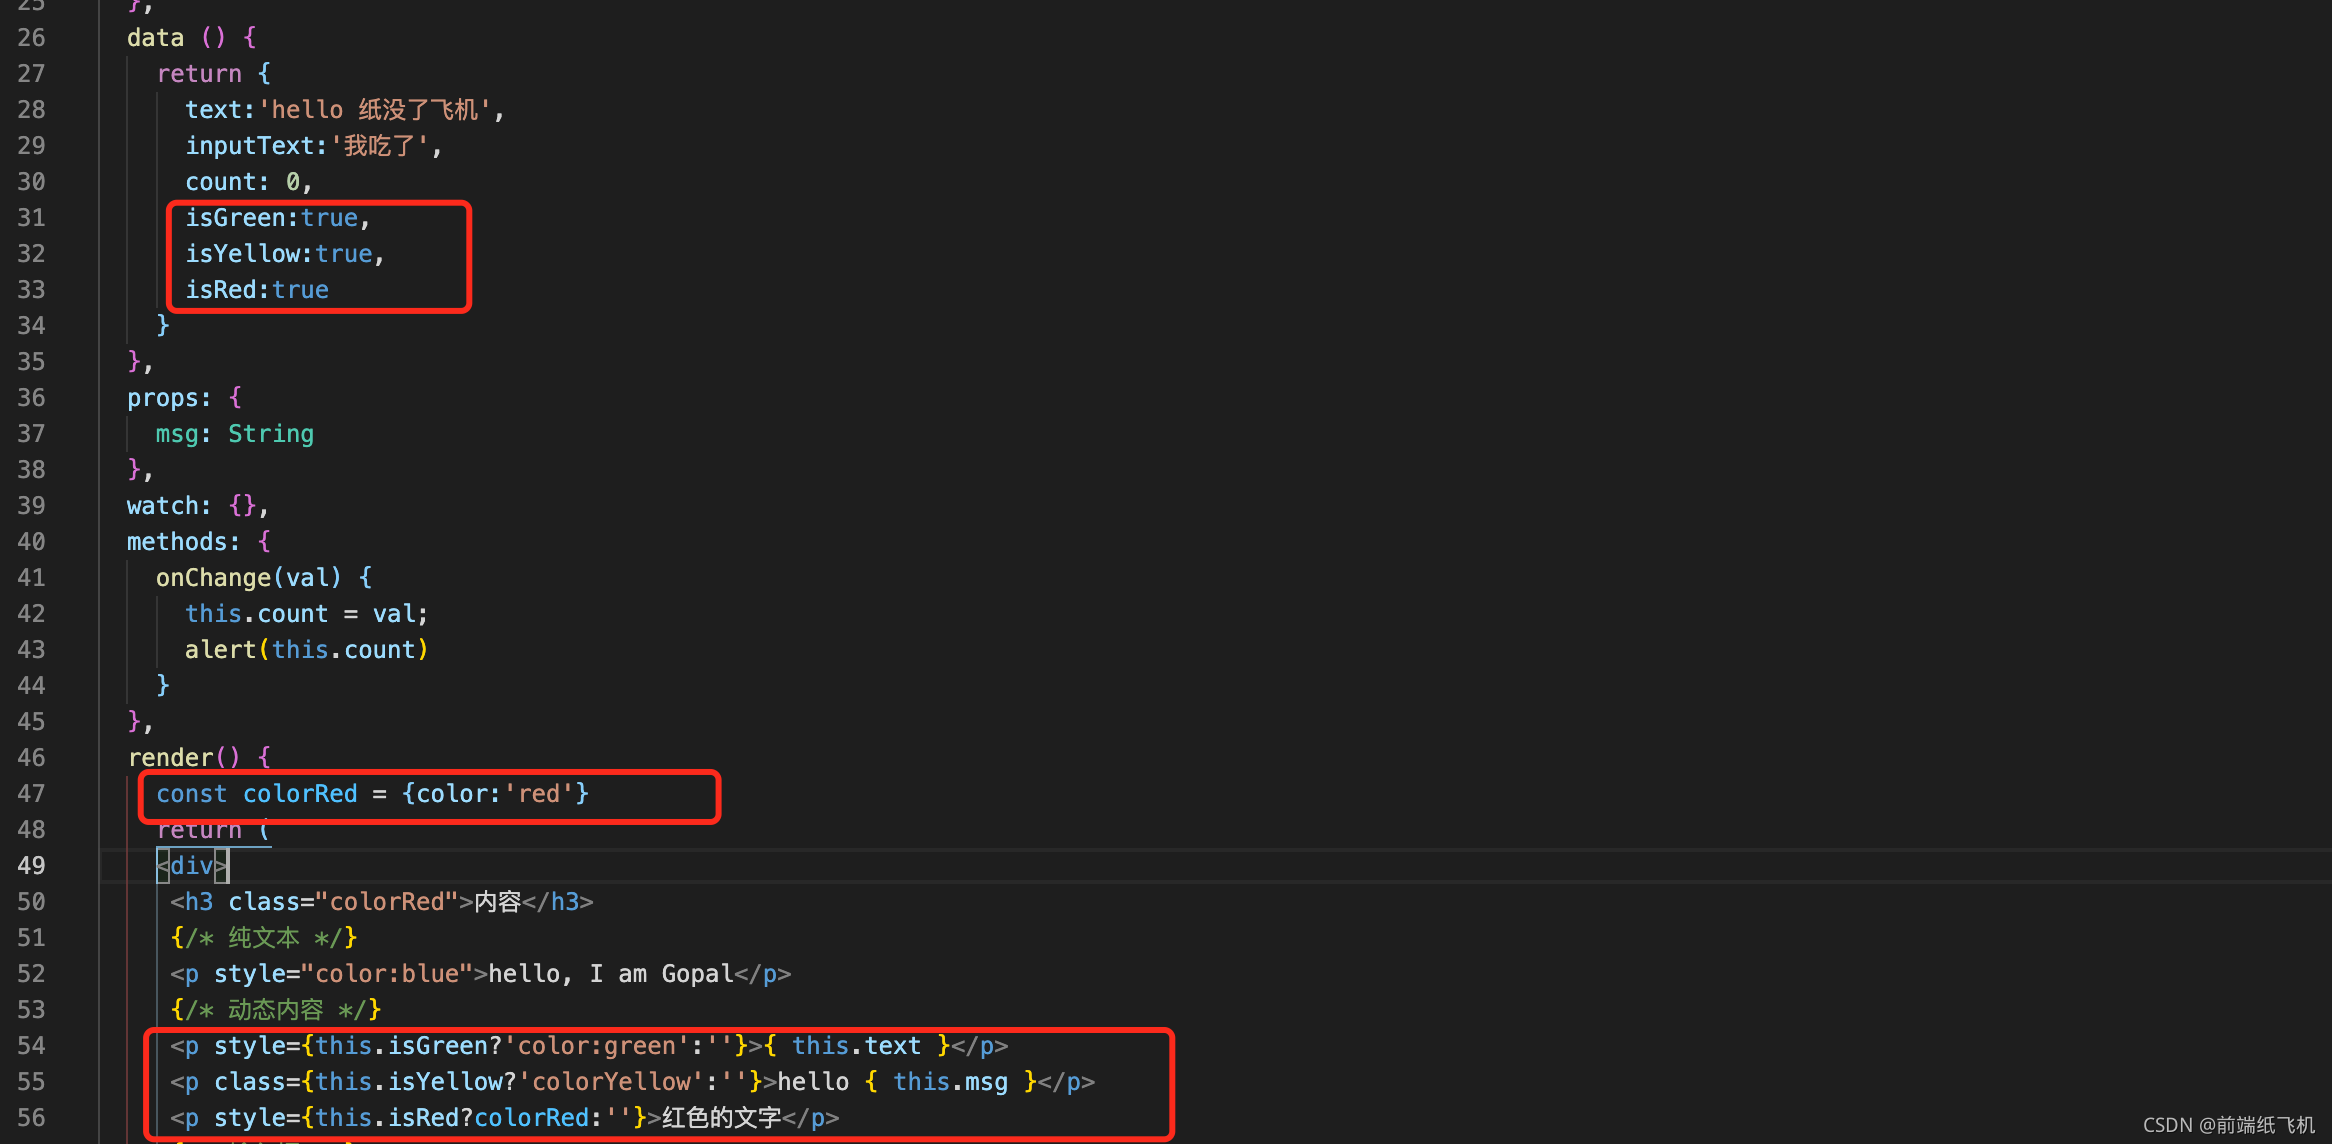Click the 'isGreen:true,' property
The image size is (2332, 1144).
[x=278, y=218]
